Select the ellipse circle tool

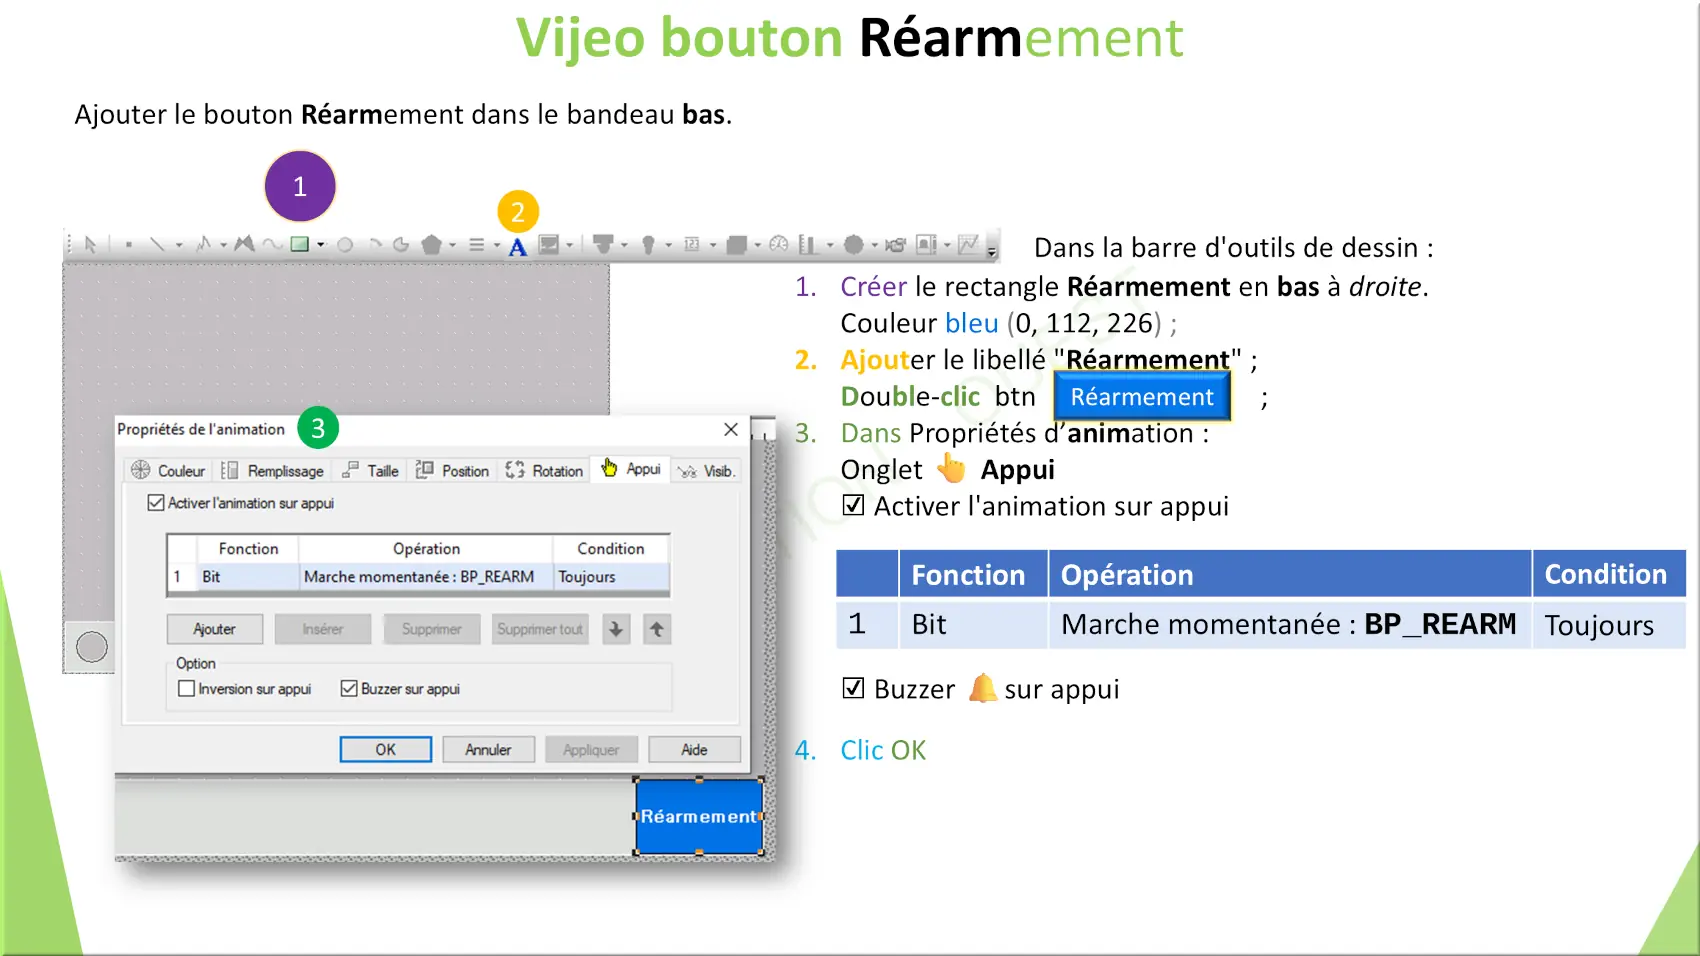345,245
